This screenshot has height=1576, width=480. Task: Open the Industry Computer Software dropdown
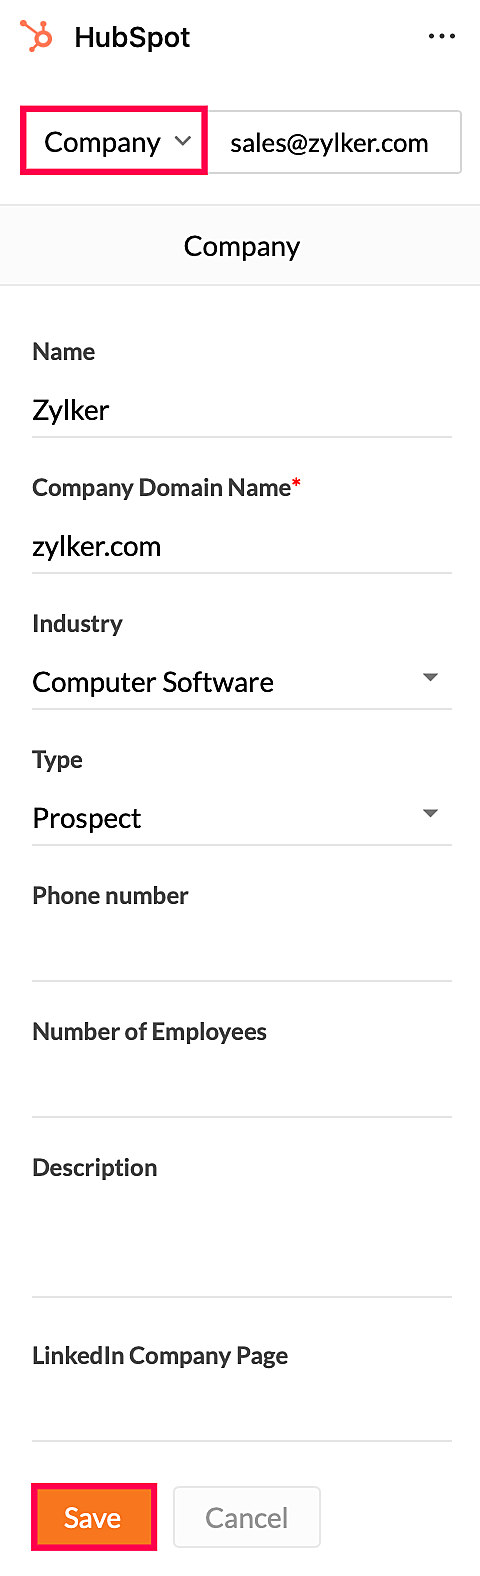[242, 682]
